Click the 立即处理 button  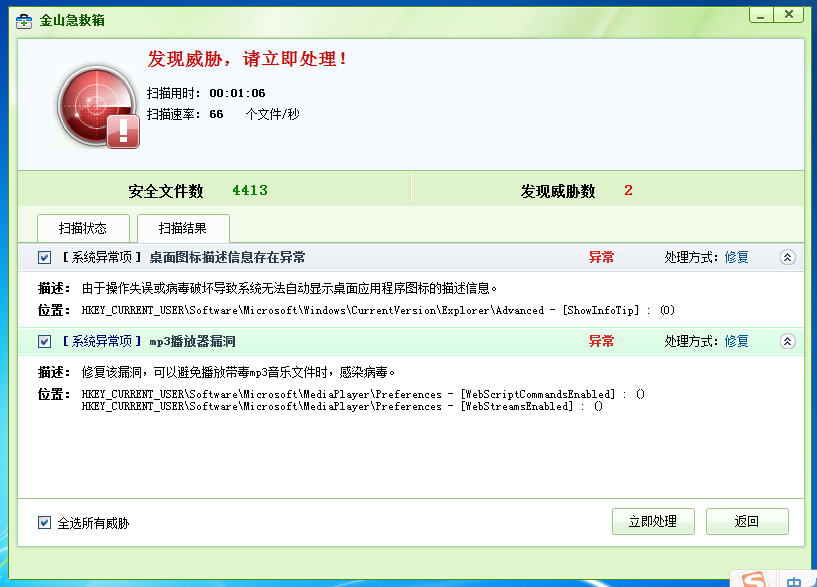pos(653,521)
